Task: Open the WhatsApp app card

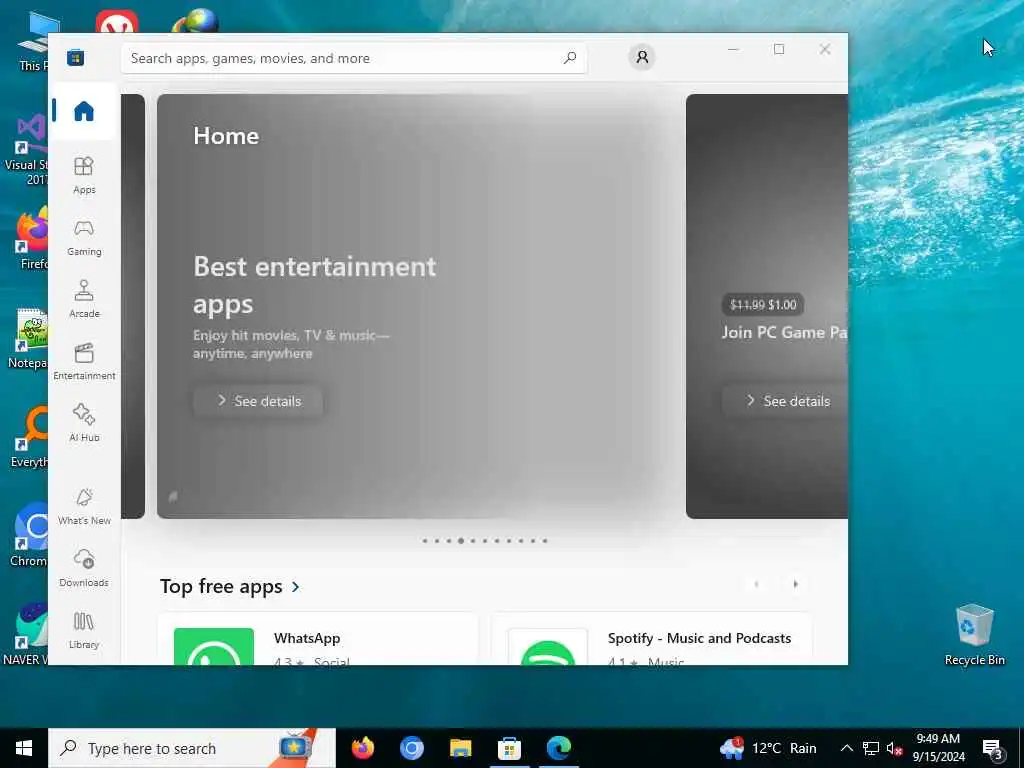Action: pos(318,639)
